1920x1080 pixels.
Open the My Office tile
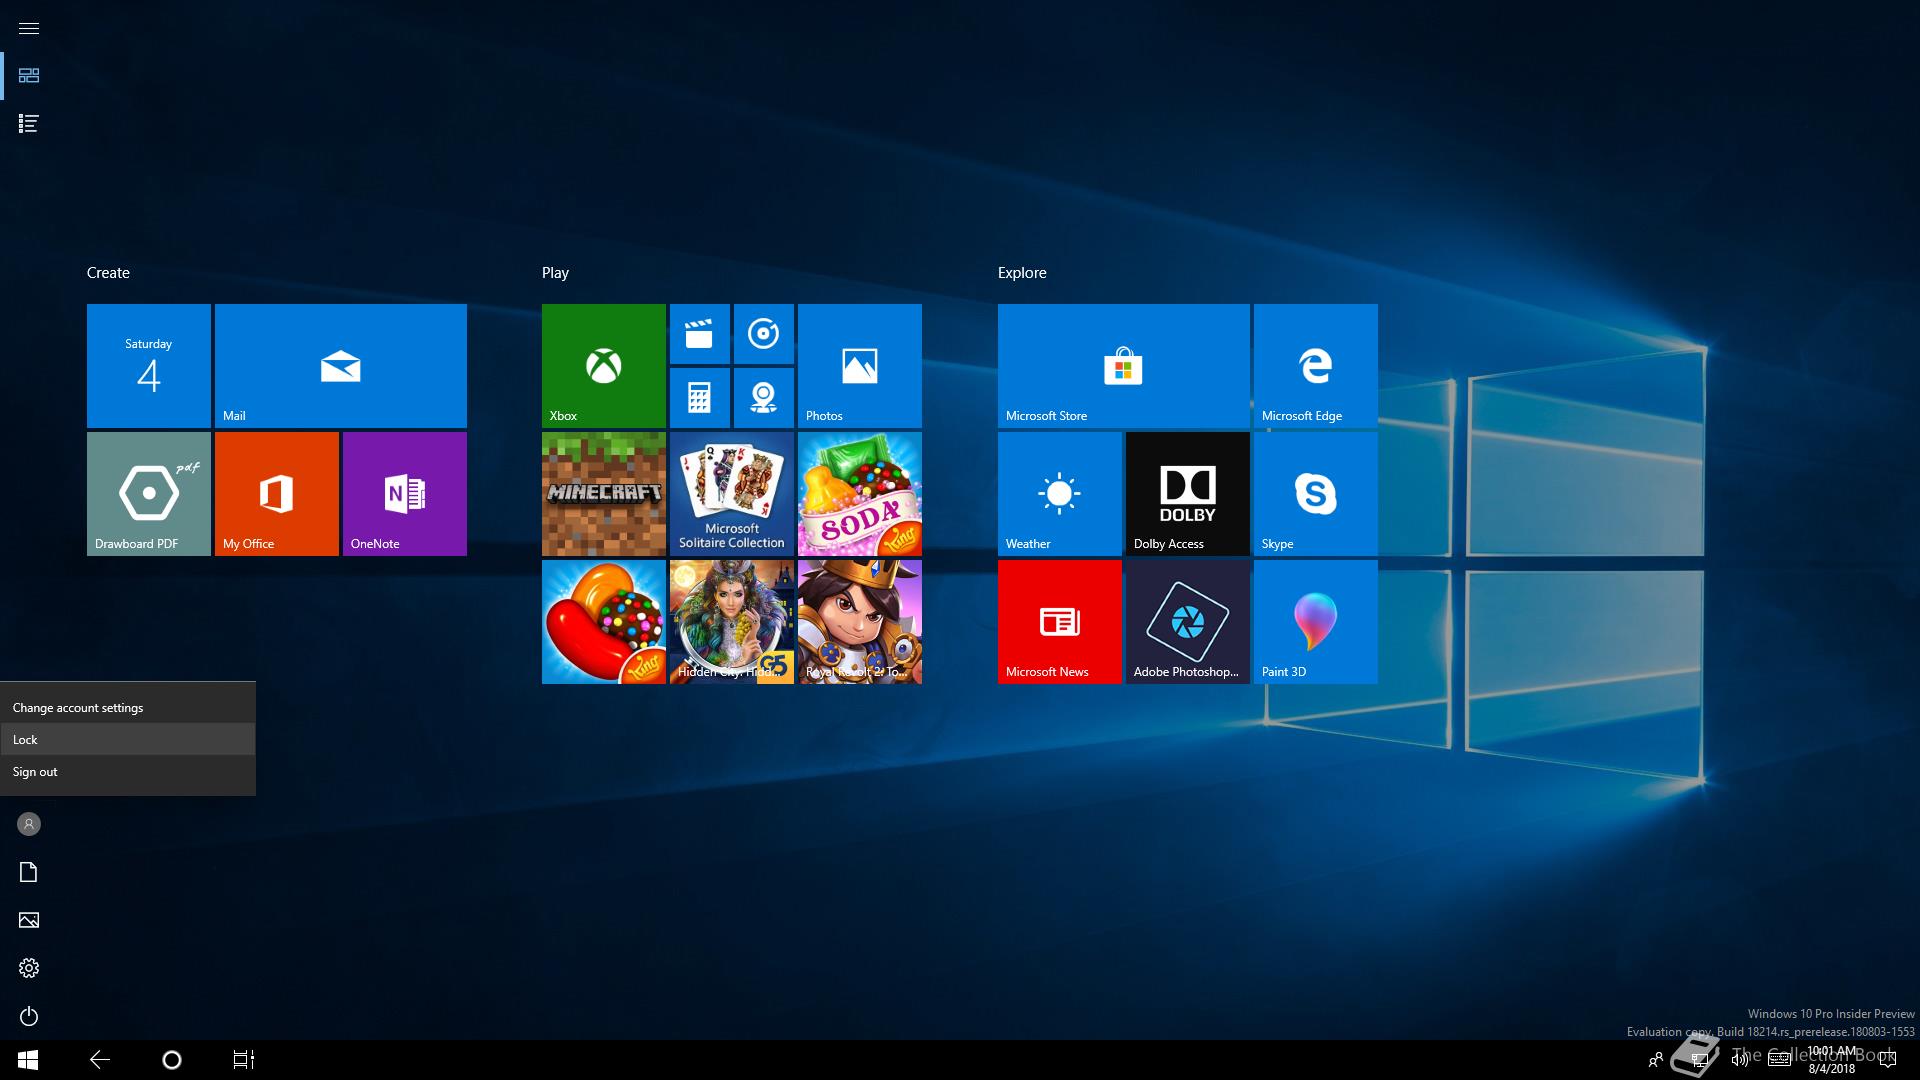[x=277, y=494]
